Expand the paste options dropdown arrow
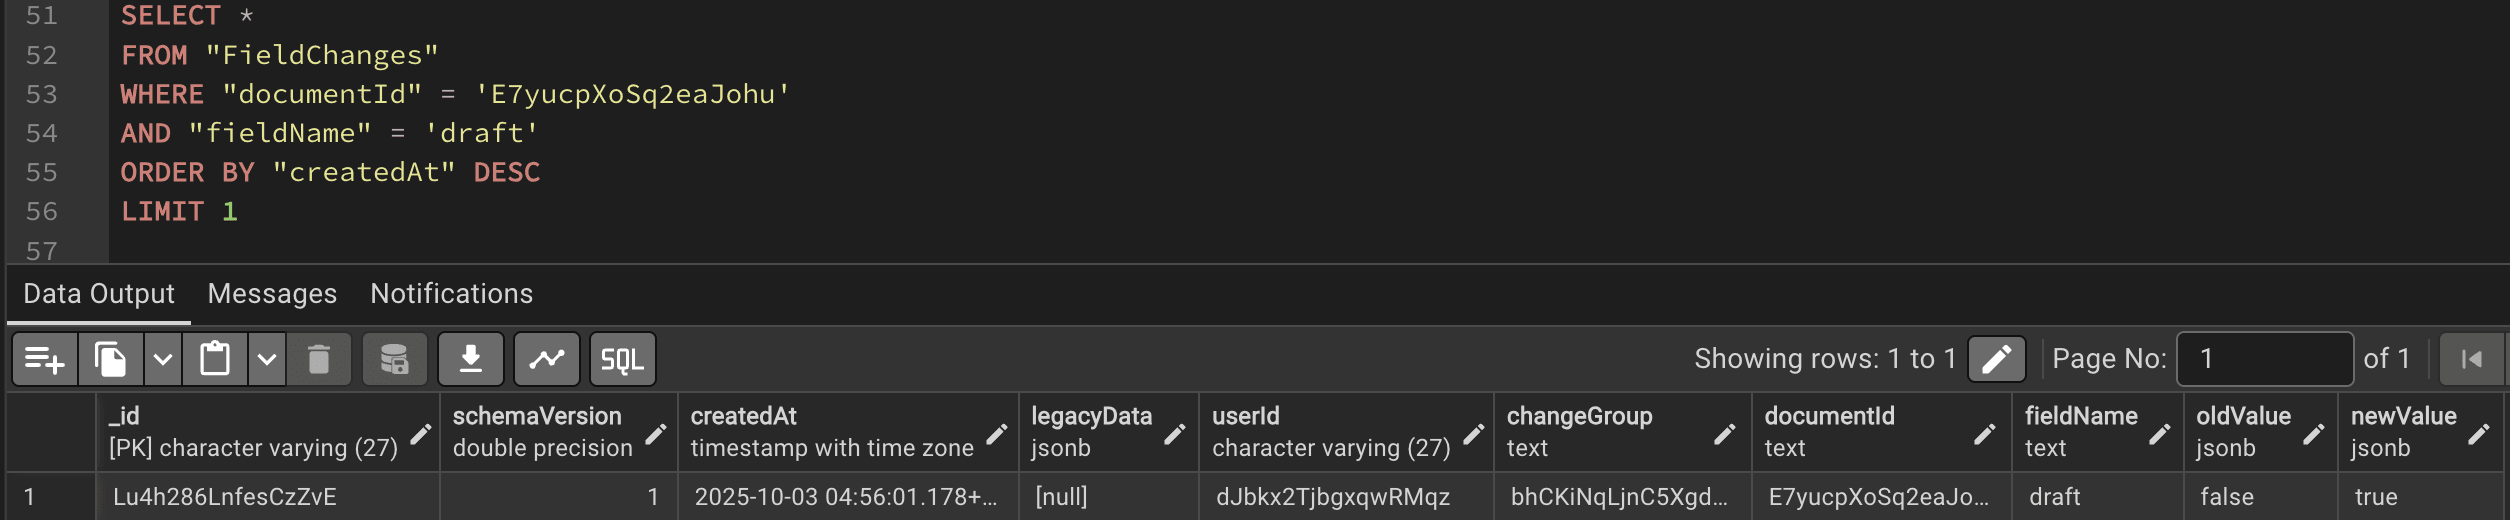 tap(267, 359)
